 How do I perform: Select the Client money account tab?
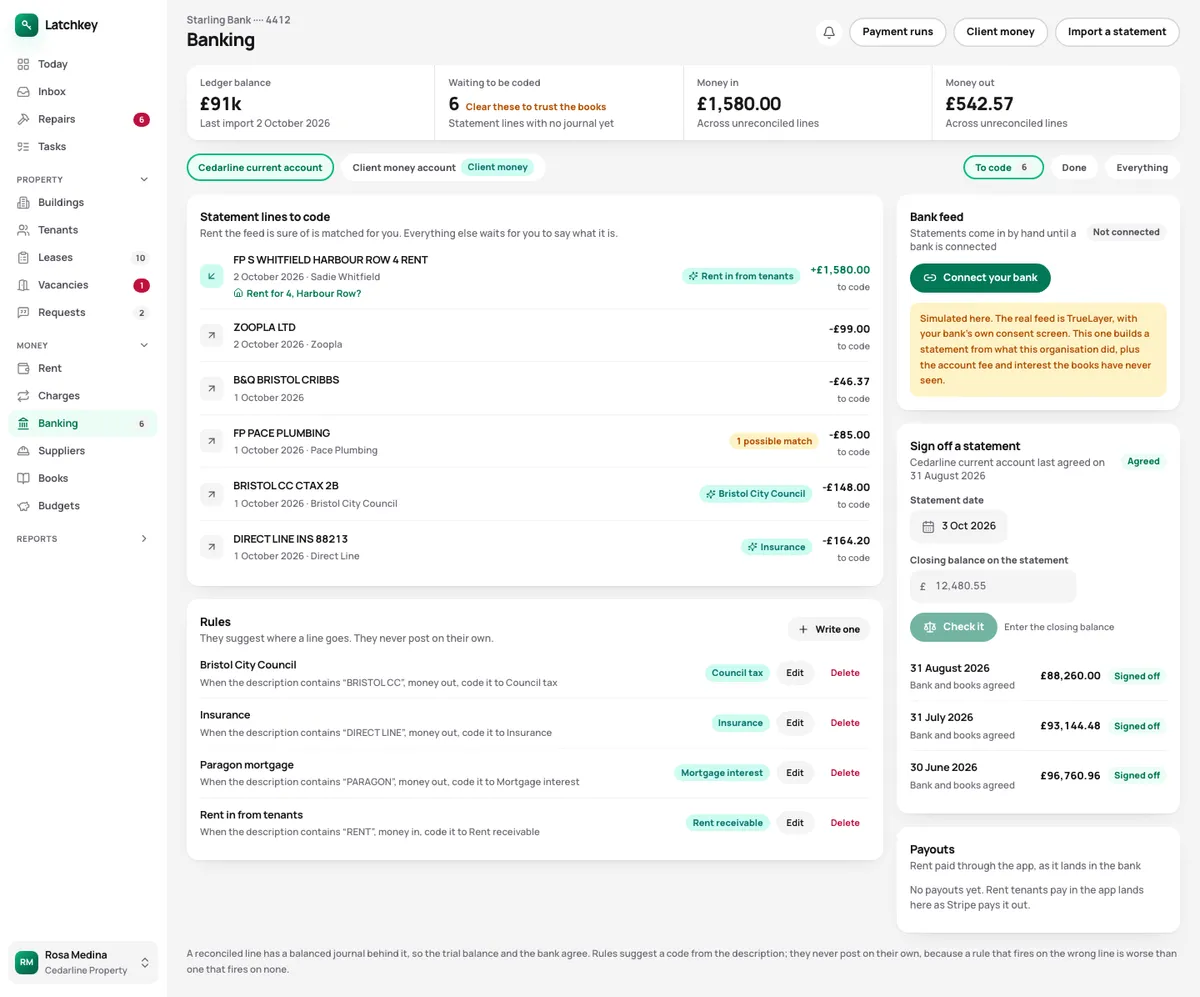click(443, 168)
